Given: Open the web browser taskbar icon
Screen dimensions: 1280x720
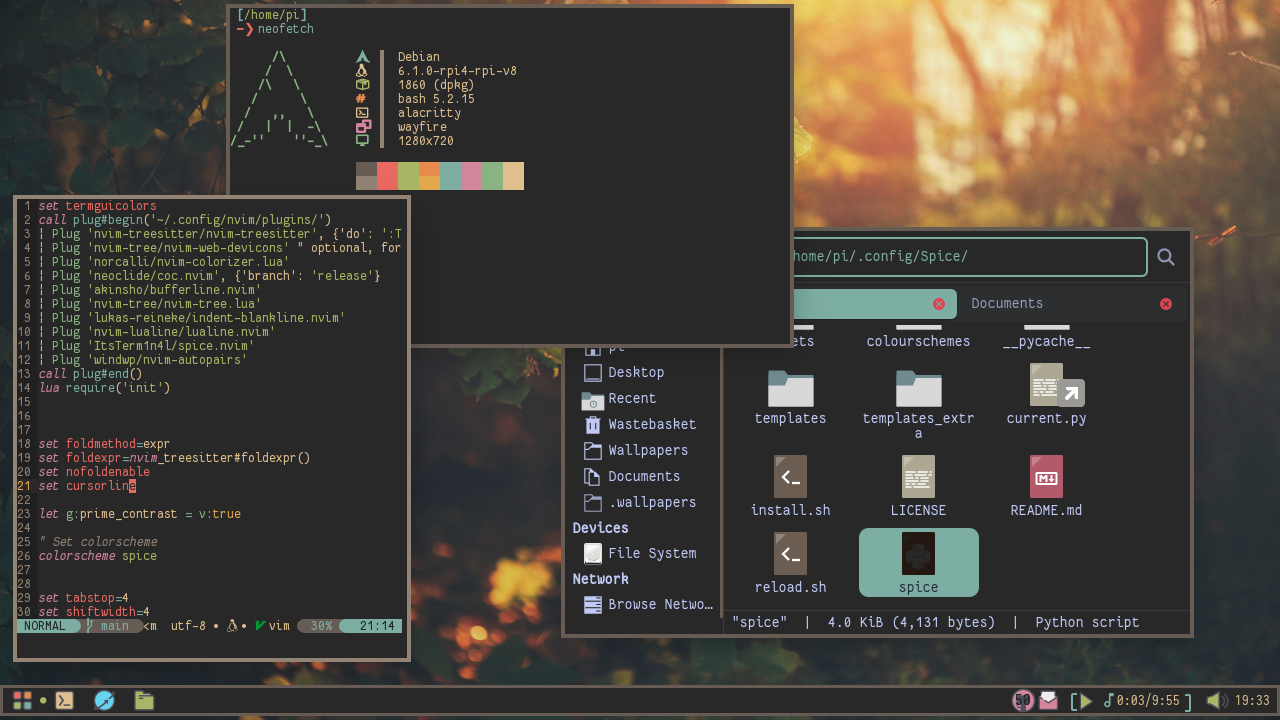Looking at the screenshot, I should point(104,700).
